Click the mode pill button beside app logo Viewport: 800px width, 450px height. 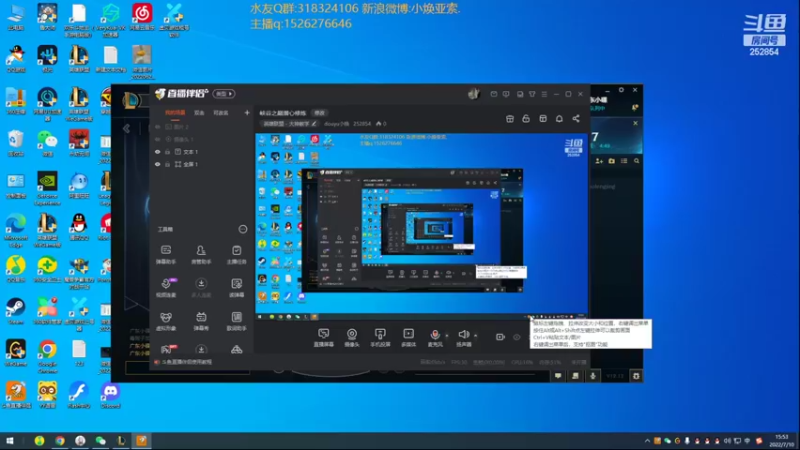224,94
